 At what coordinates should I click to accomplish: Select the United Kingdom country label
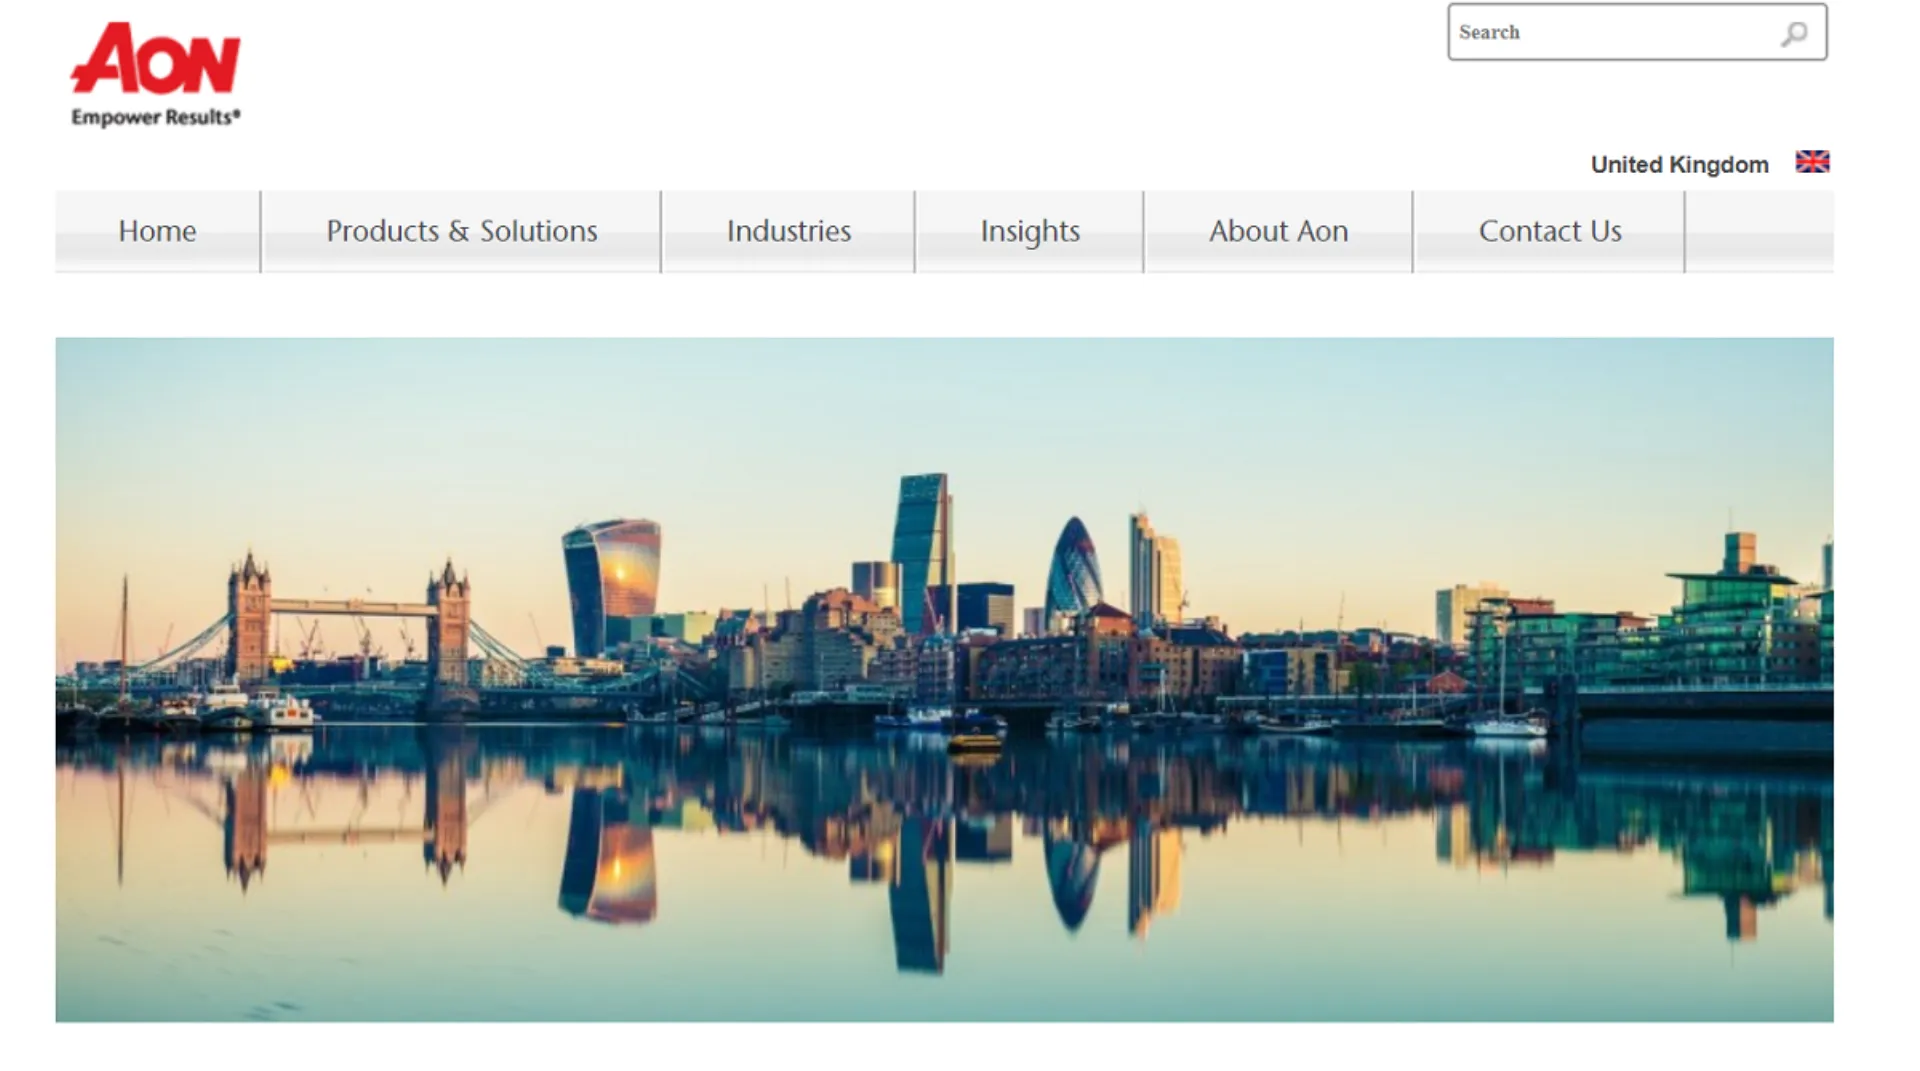pyautogui.click(x=1679, y=165)
